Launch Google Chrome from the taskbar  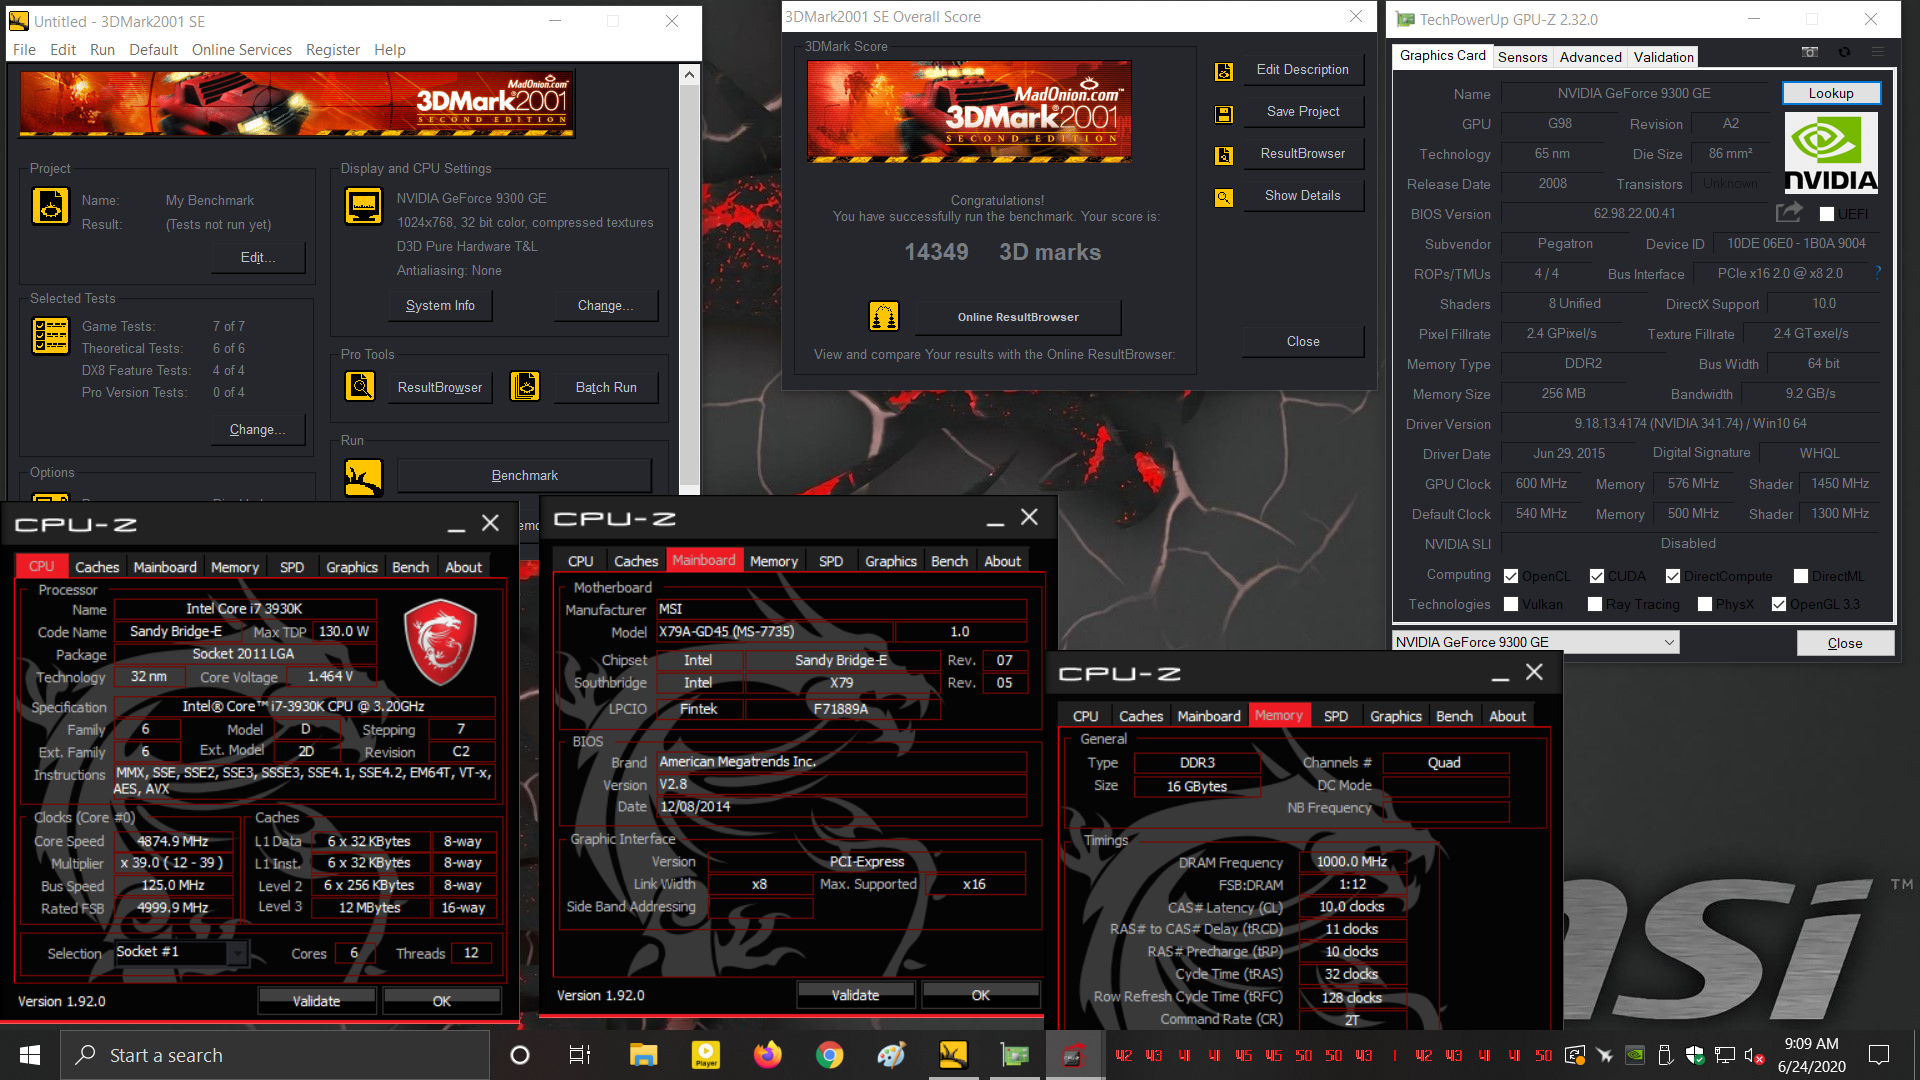(x=829, y=1055)
